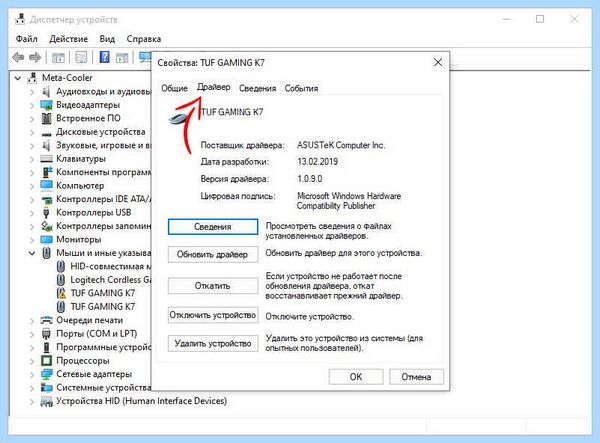Click the Сведения driver details button
600x443 pixels.
coord(213,226)
